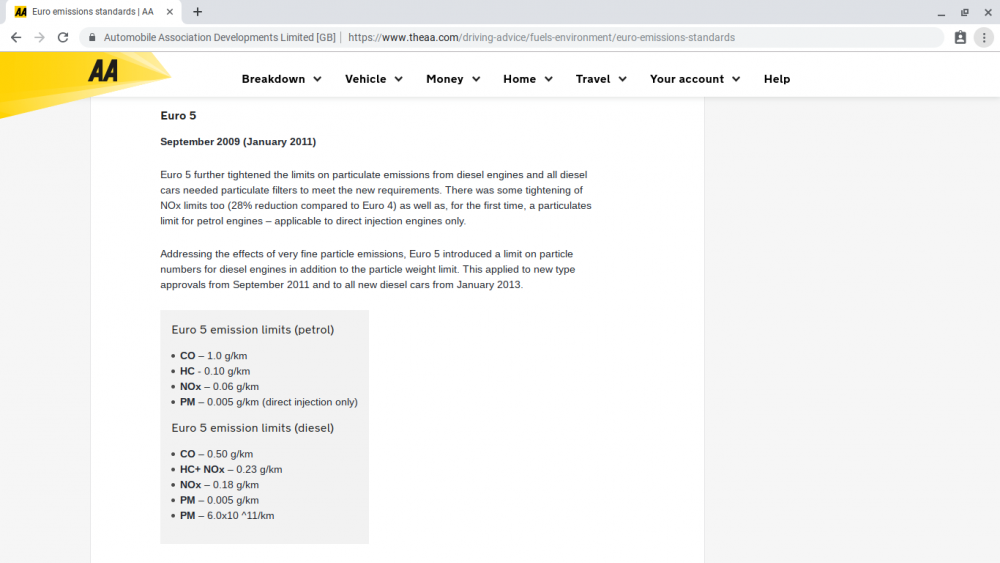Click the Help link in navigation

777,79
